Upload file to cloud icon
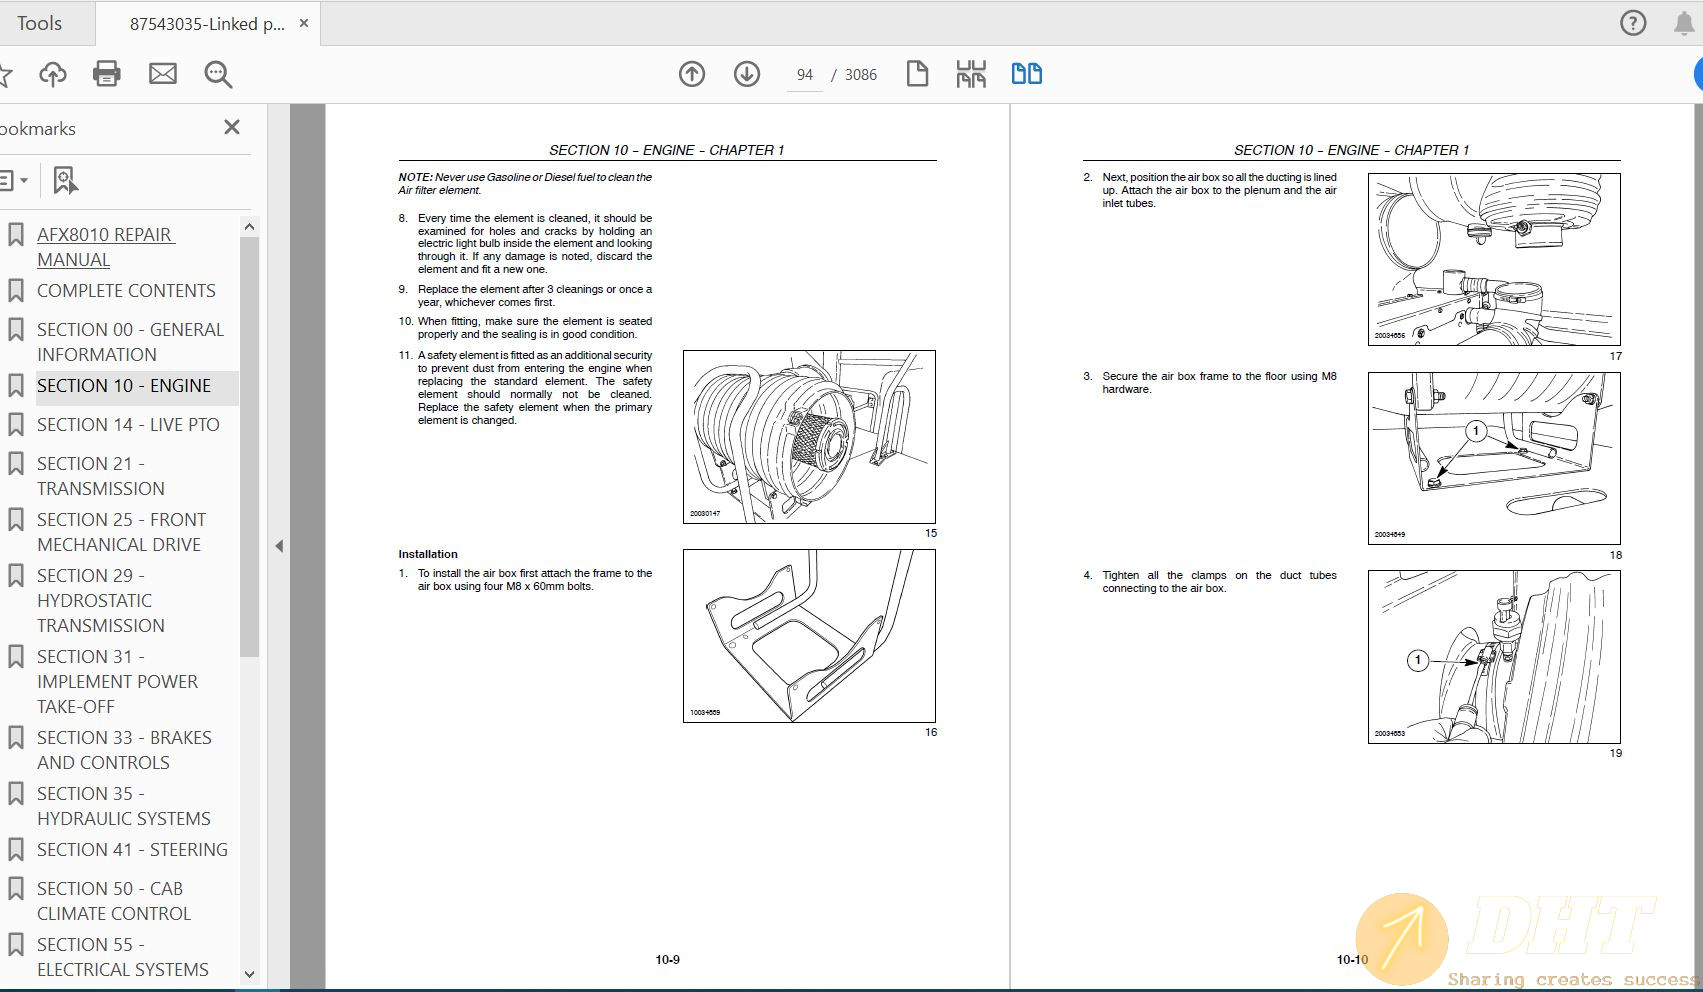Image resolution: width=1703 pixels, height=992 pixels. (x=53, y=74)
